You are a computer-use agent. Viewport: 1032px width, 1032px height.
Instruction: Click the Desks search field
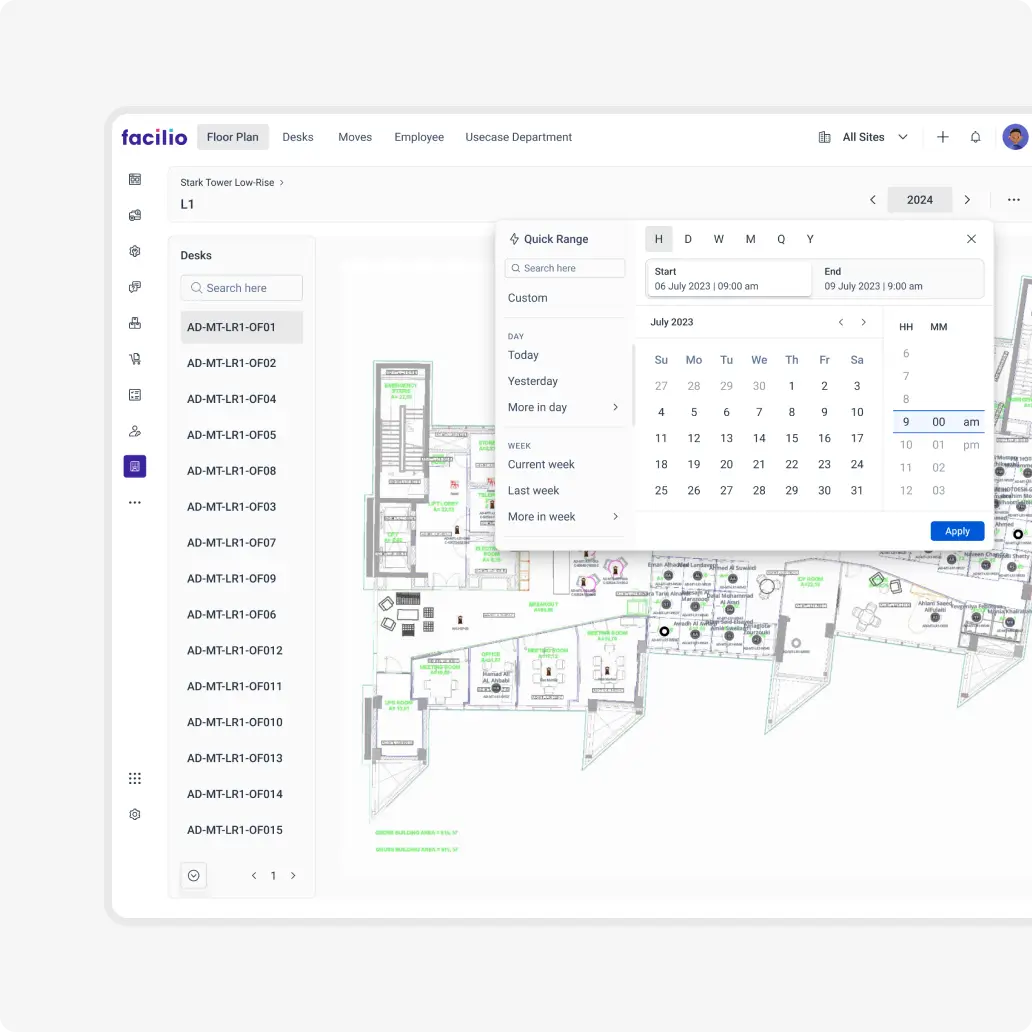[242, 288]
